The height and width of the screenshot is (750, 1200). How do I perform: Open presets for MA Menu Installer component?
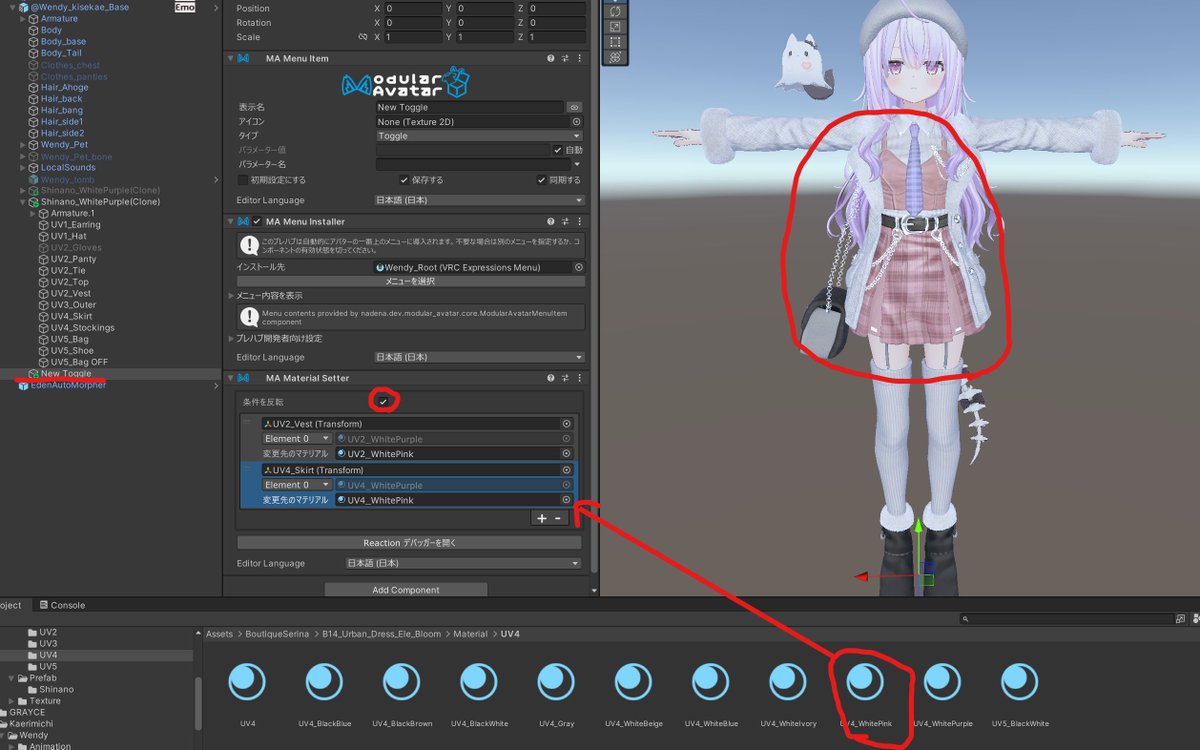(x=565, y=222)
